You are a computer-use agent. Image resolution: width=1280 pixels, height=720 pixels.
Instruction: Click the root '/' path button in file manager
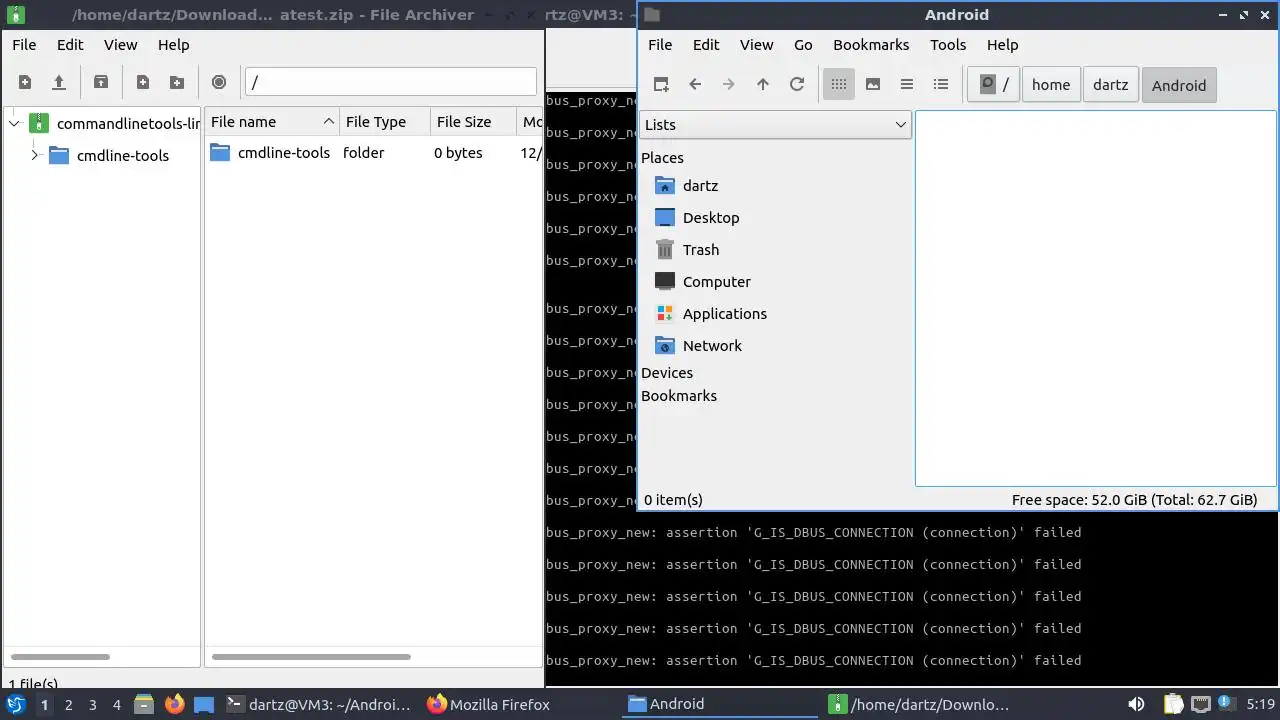[993, 84]
